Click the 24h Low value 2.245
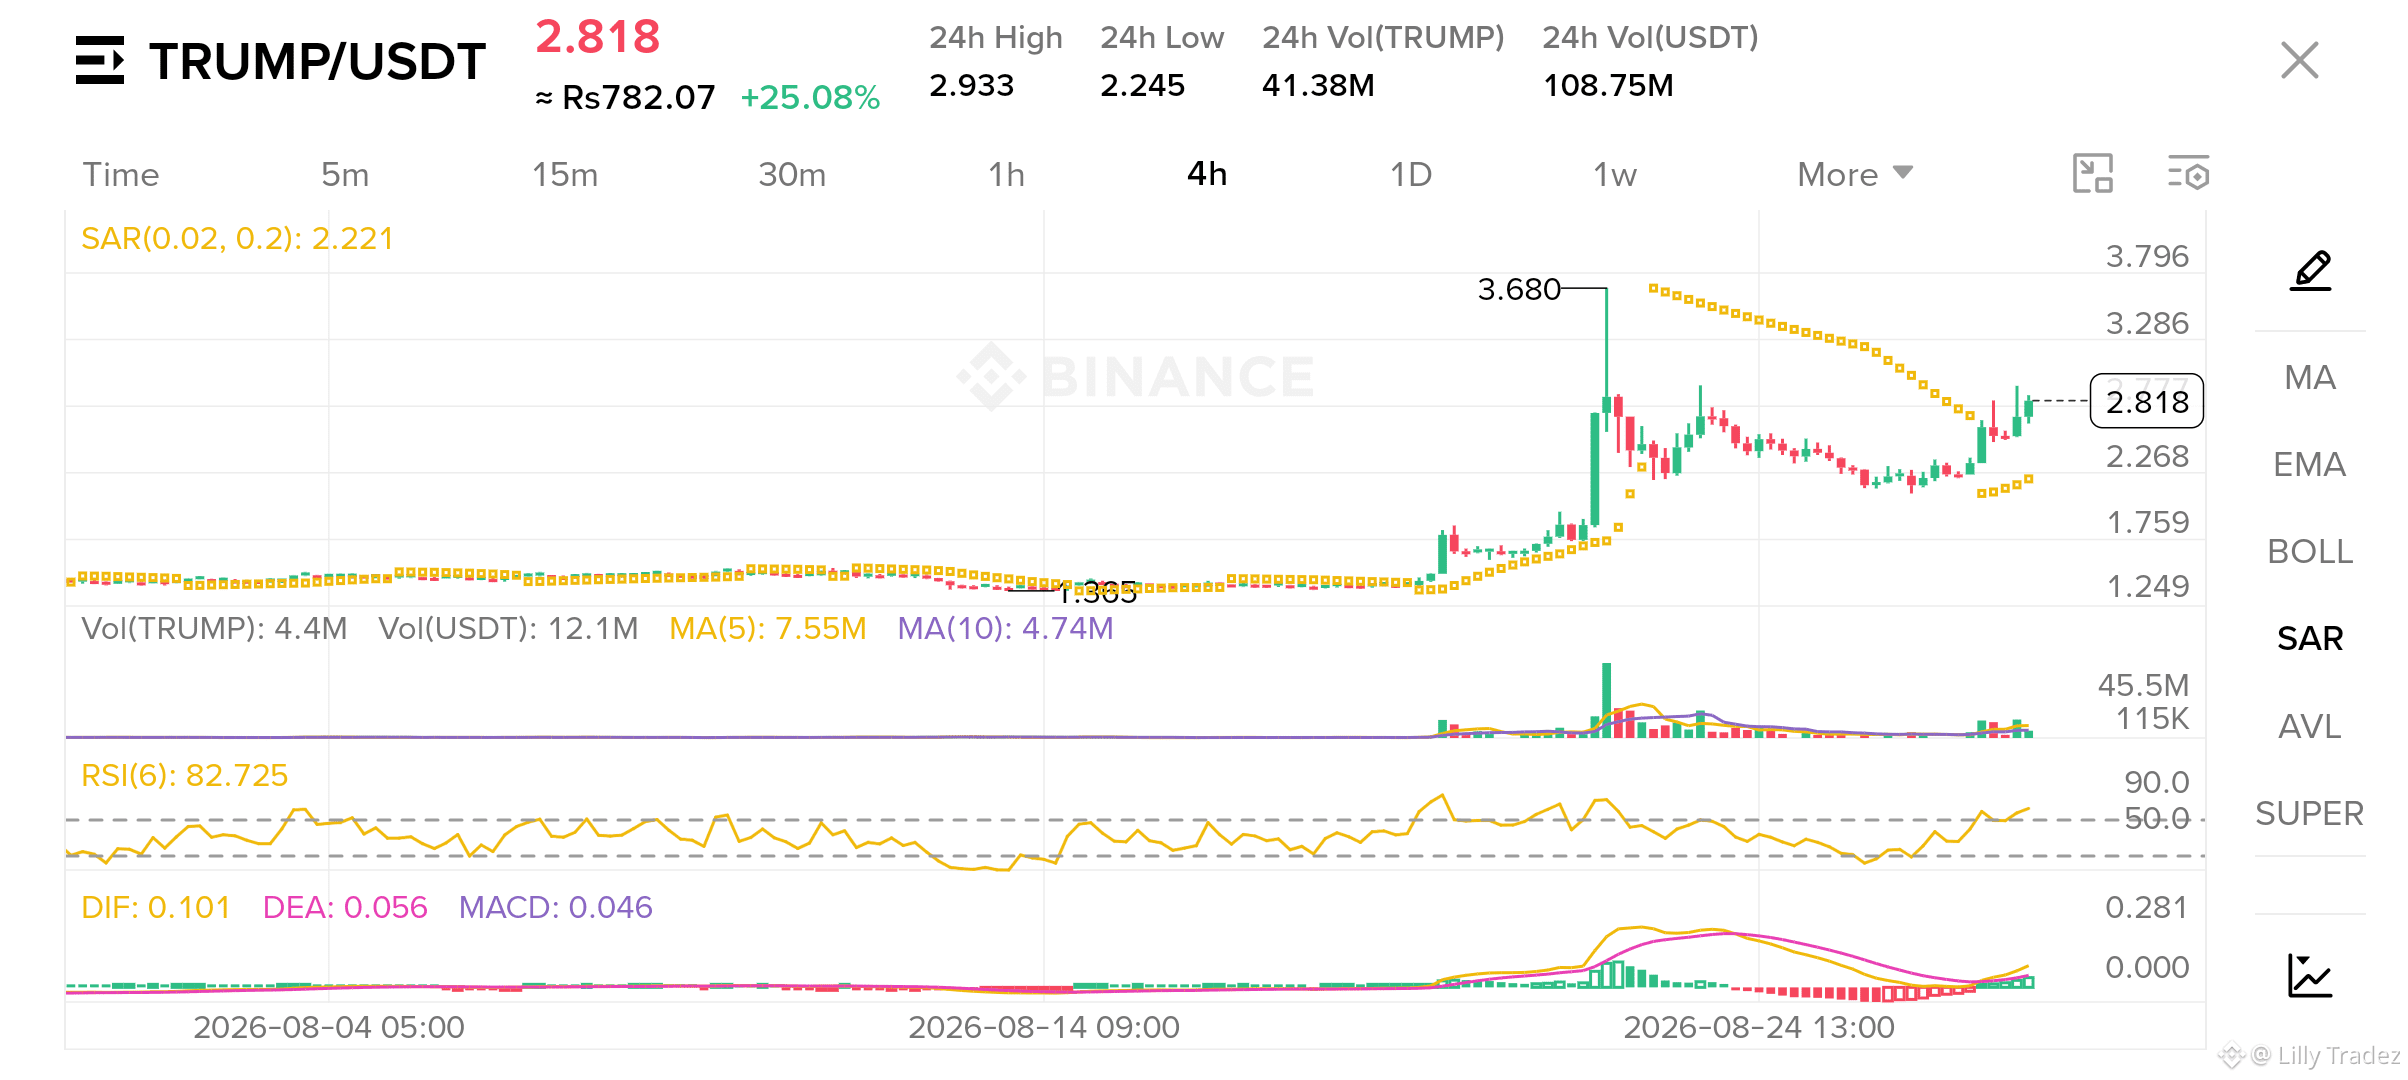The image size is (2408, 1080). point(1142,85)
